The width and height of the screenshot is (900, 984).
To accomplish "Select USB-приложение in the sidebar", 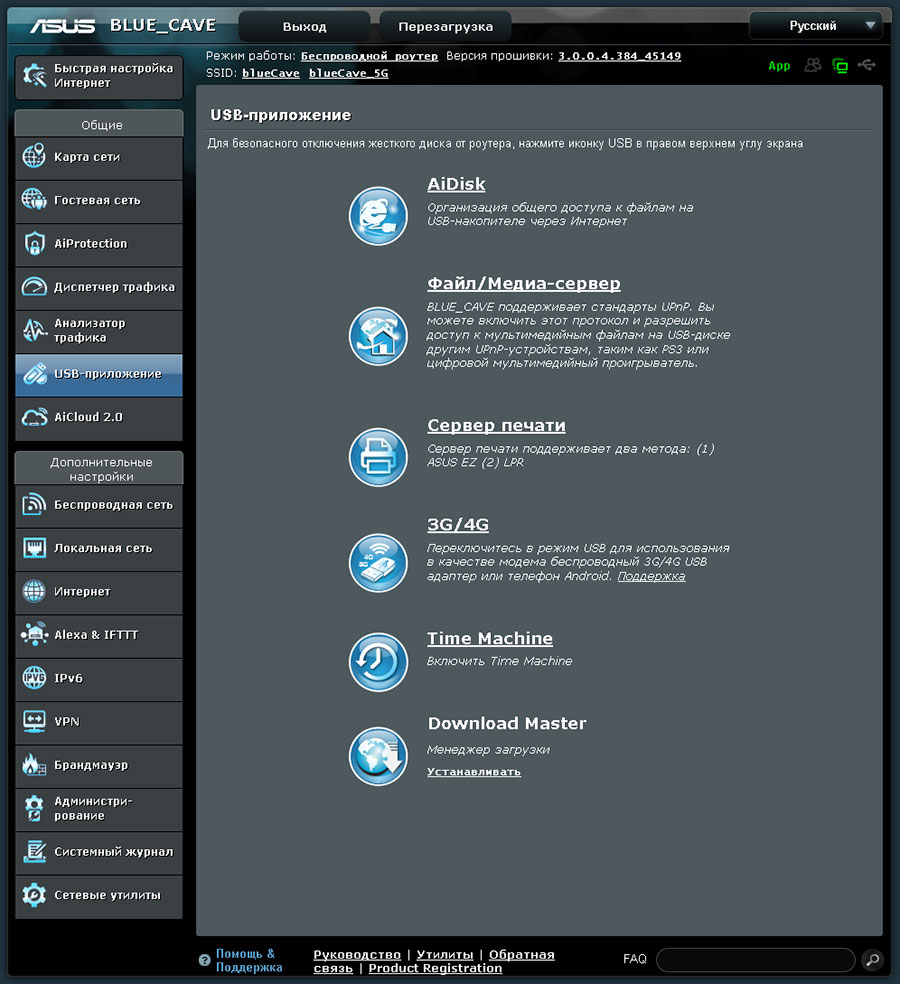I will point(99,375).
